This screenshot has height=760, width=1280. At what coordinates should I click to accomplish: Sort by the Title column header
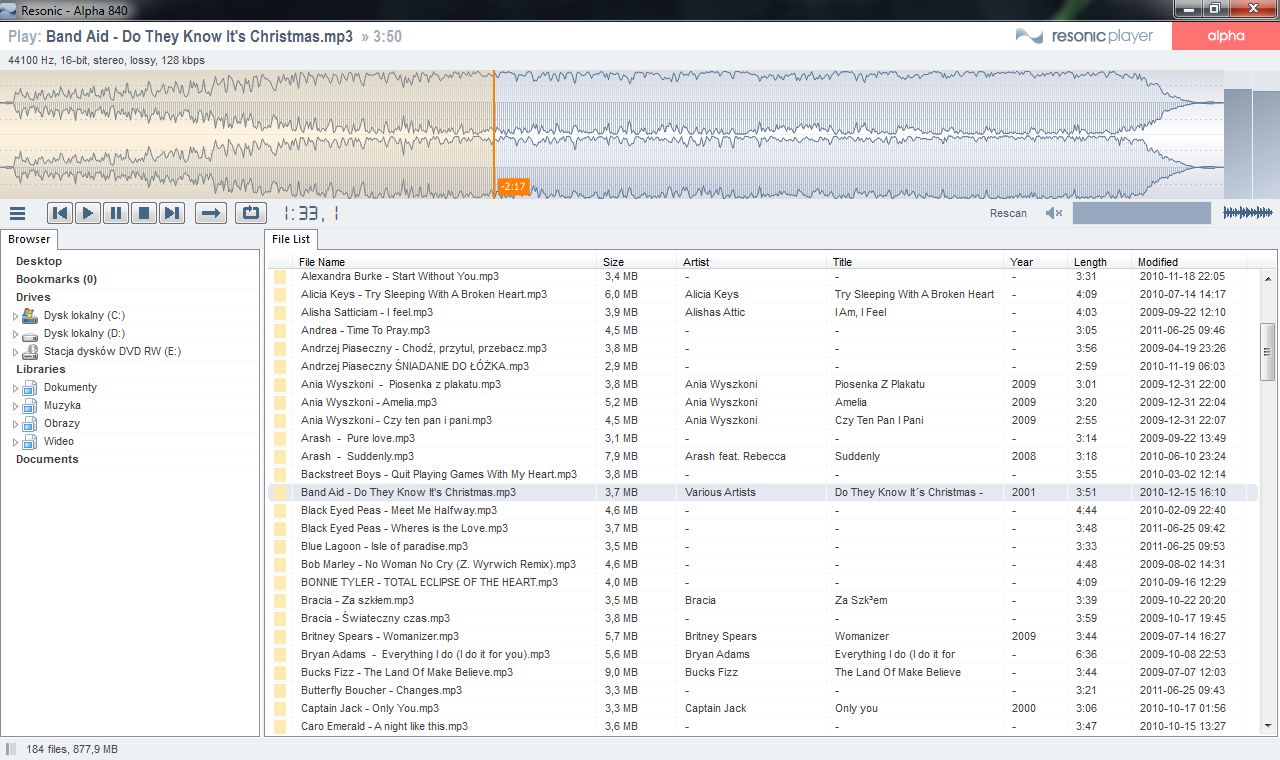tap(916, 262)
